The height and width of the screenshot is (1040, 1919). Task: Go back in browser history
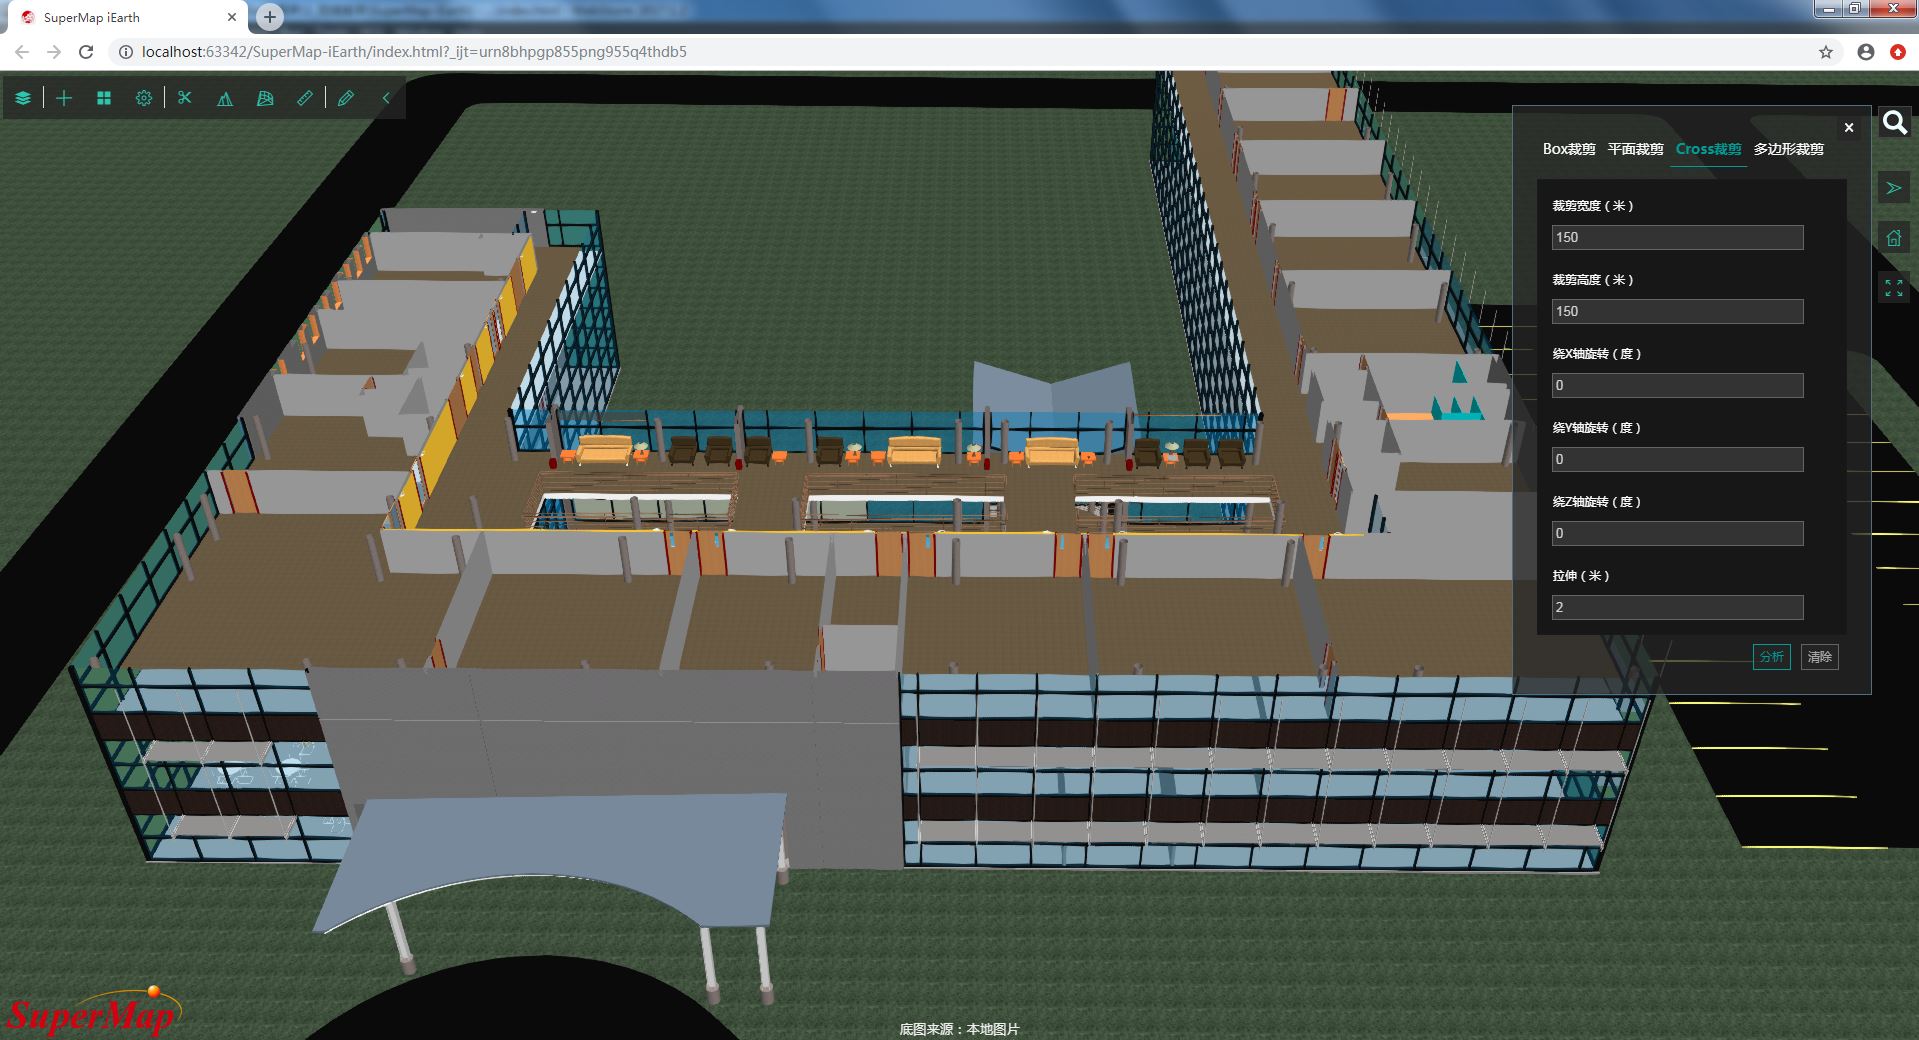click(22, 52)
